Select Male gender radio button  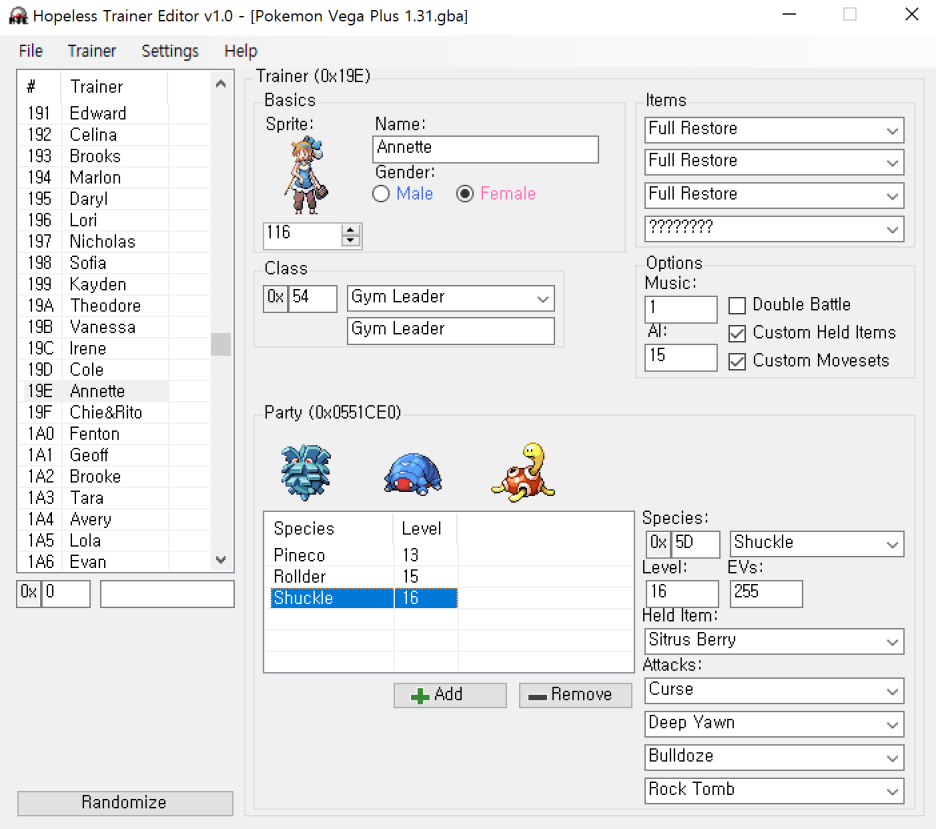381,194
